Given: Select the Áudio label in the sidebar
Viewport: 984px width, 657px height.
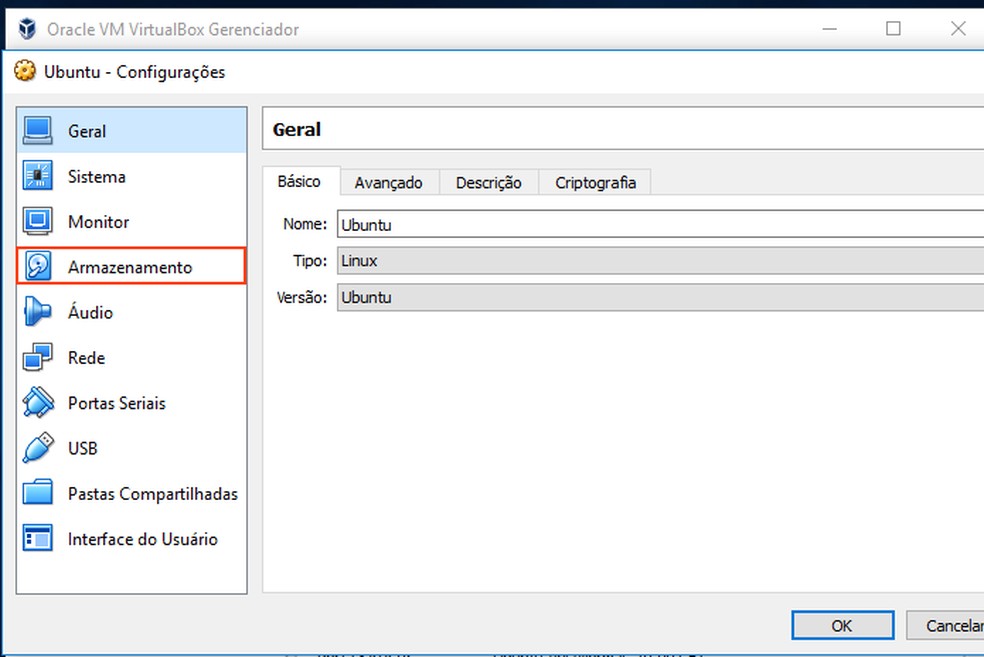Looking at the screenshot, I should (x=90, y=312).
